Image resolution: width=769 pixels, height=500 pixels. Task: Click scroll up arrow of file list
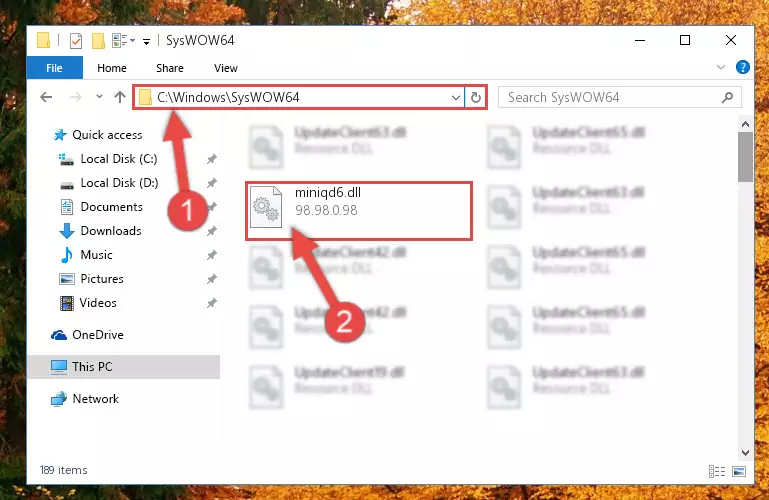point(745,125)
